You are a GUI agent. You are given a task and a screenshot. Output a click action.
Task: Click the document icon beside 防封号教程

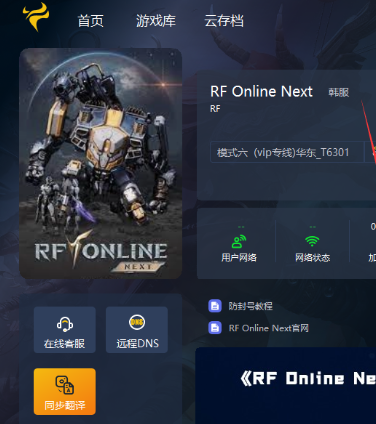(215, 306)
